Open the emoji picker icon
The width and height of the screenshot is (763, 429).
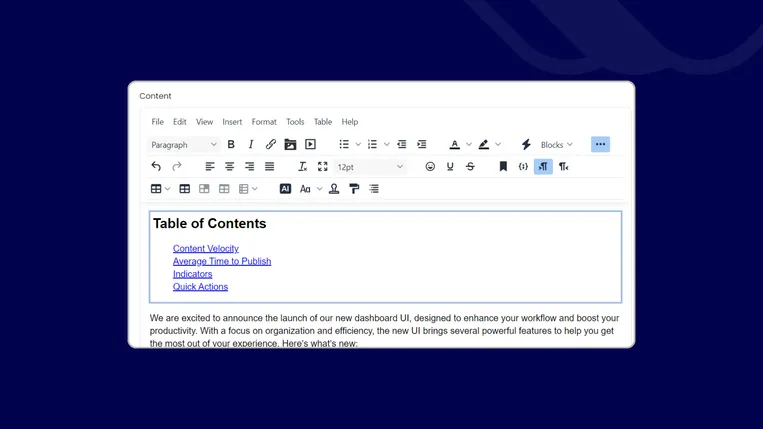coord(430,167)
